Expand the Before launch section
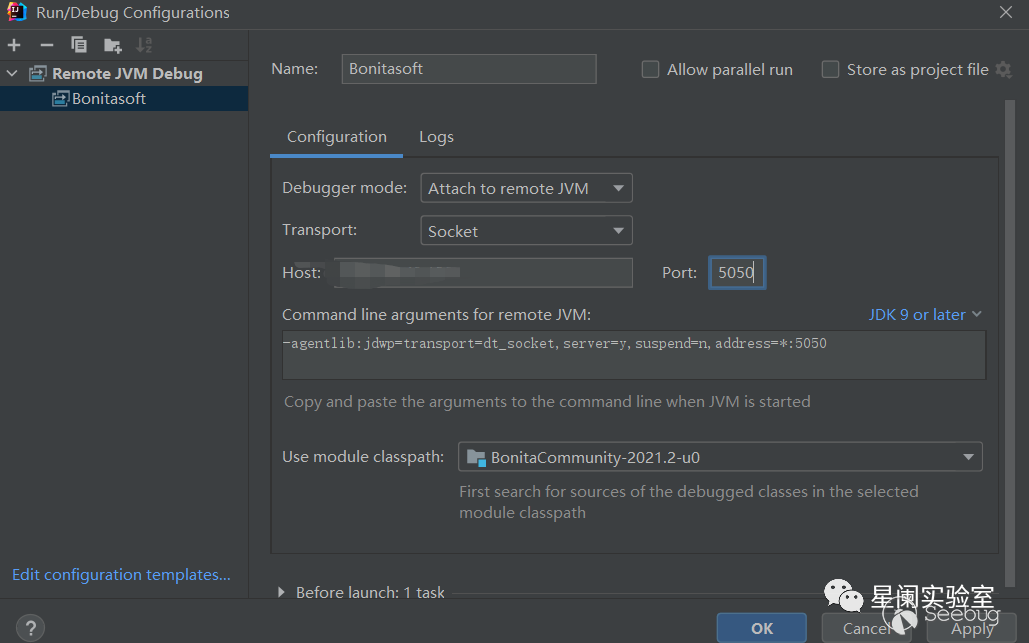1029x643 pixels. coord(281,592)
